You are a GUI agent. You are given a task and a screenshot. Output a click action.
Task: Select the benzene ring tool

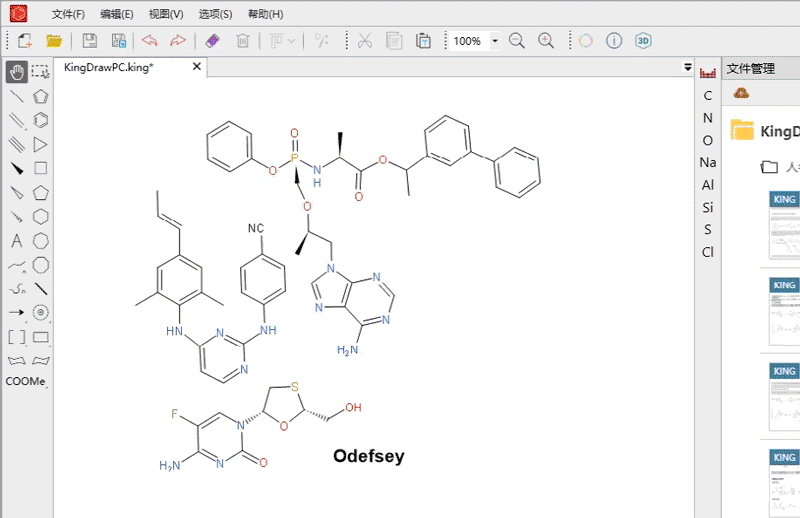pyautogui.click(x=40, y=120)
